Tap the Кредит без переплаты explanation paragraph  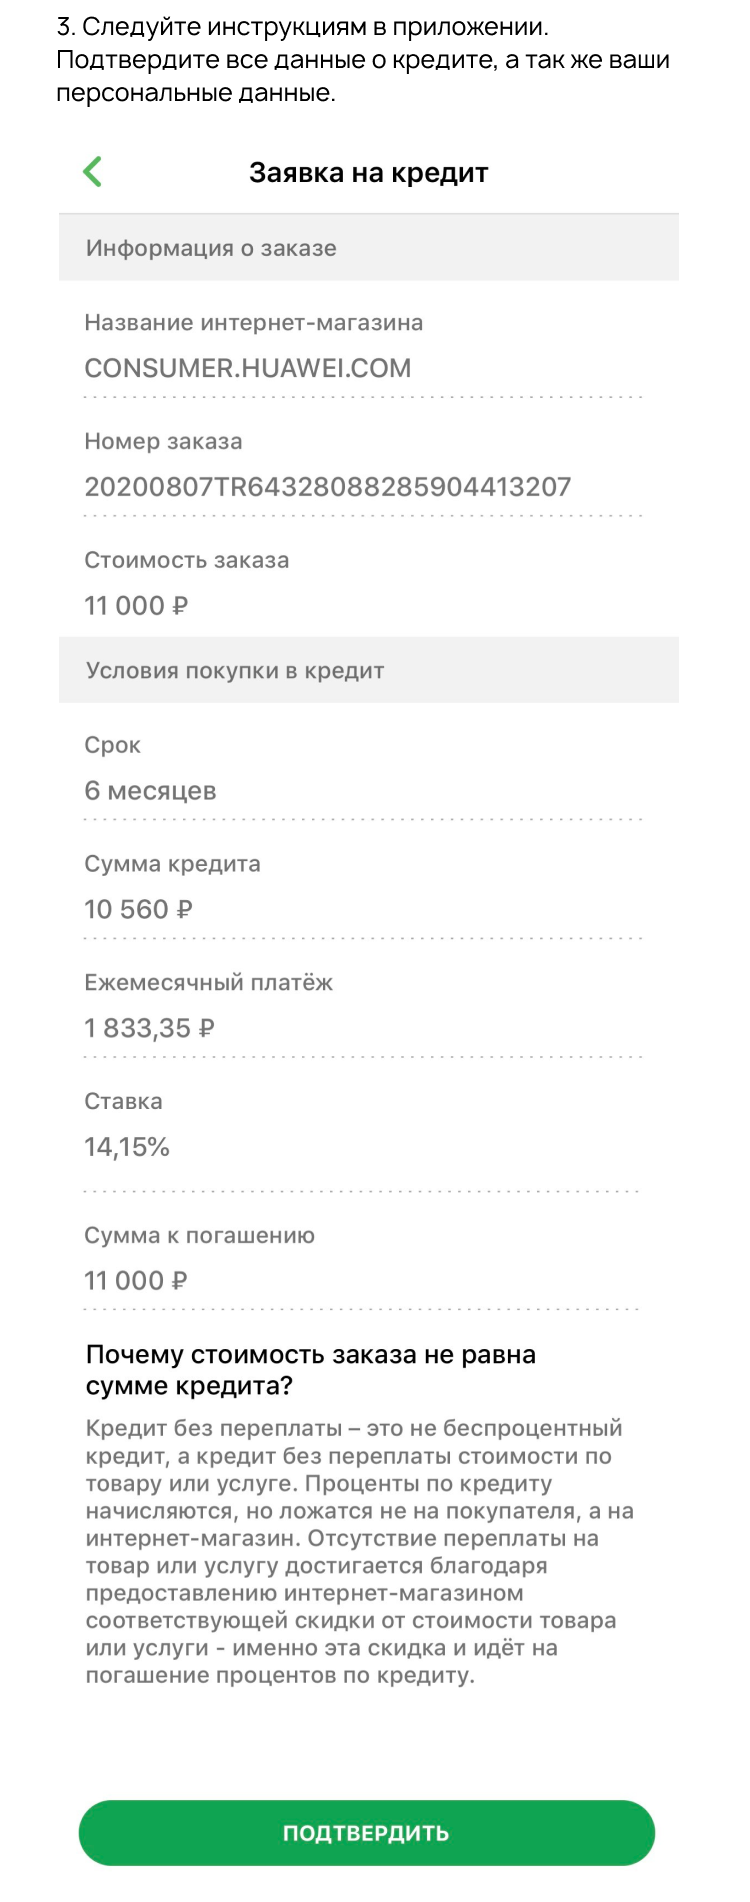[x=360, y=1551]
